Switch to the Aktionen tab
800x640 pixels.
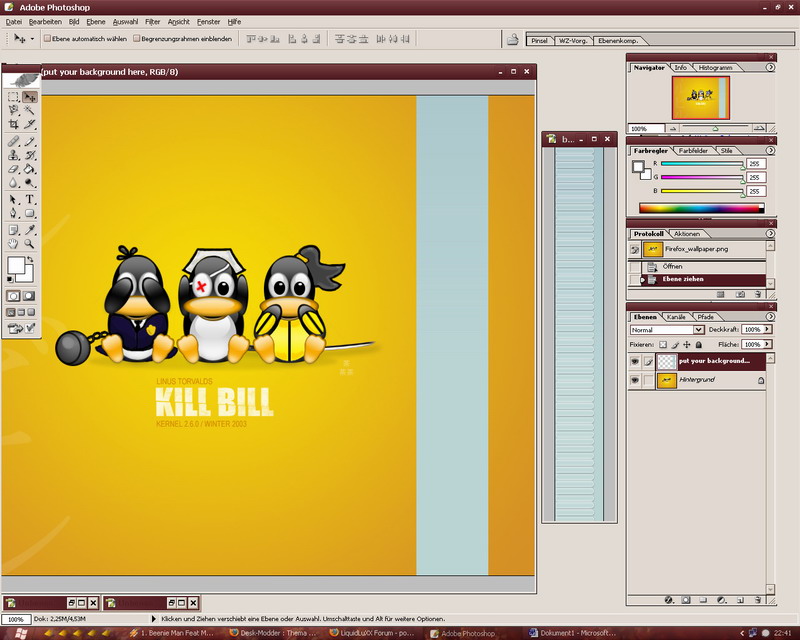pyautogui.click(x=687, y=234)
